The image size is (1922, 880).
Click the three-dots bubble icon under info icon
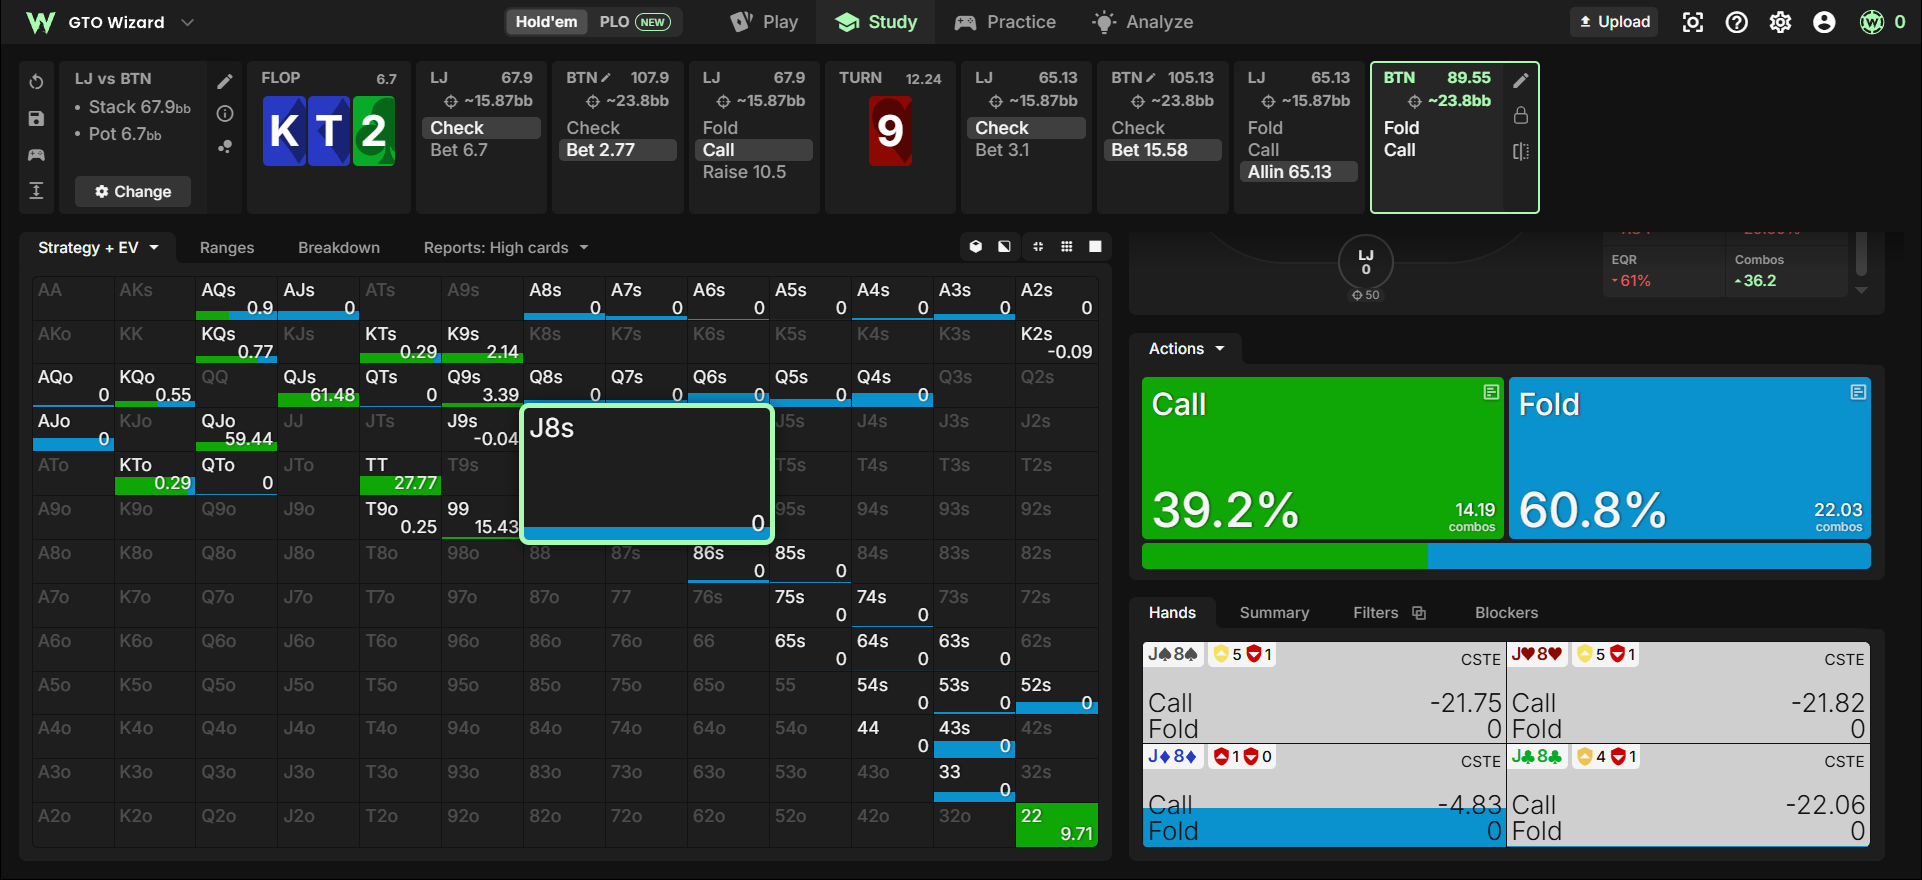tap(225, 147)
